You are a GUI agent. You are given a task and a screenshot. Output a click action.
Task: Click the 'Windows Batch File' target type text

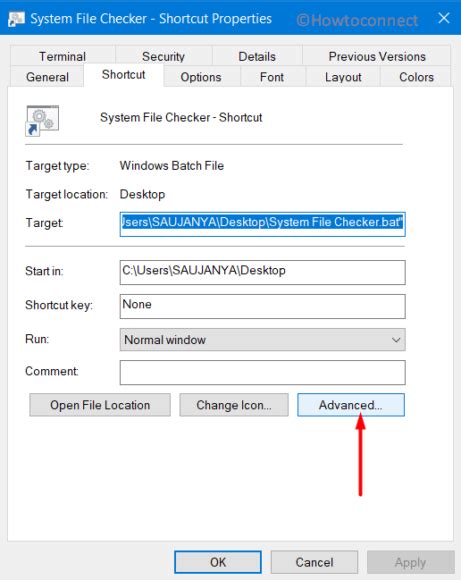(x=172, y=166)
